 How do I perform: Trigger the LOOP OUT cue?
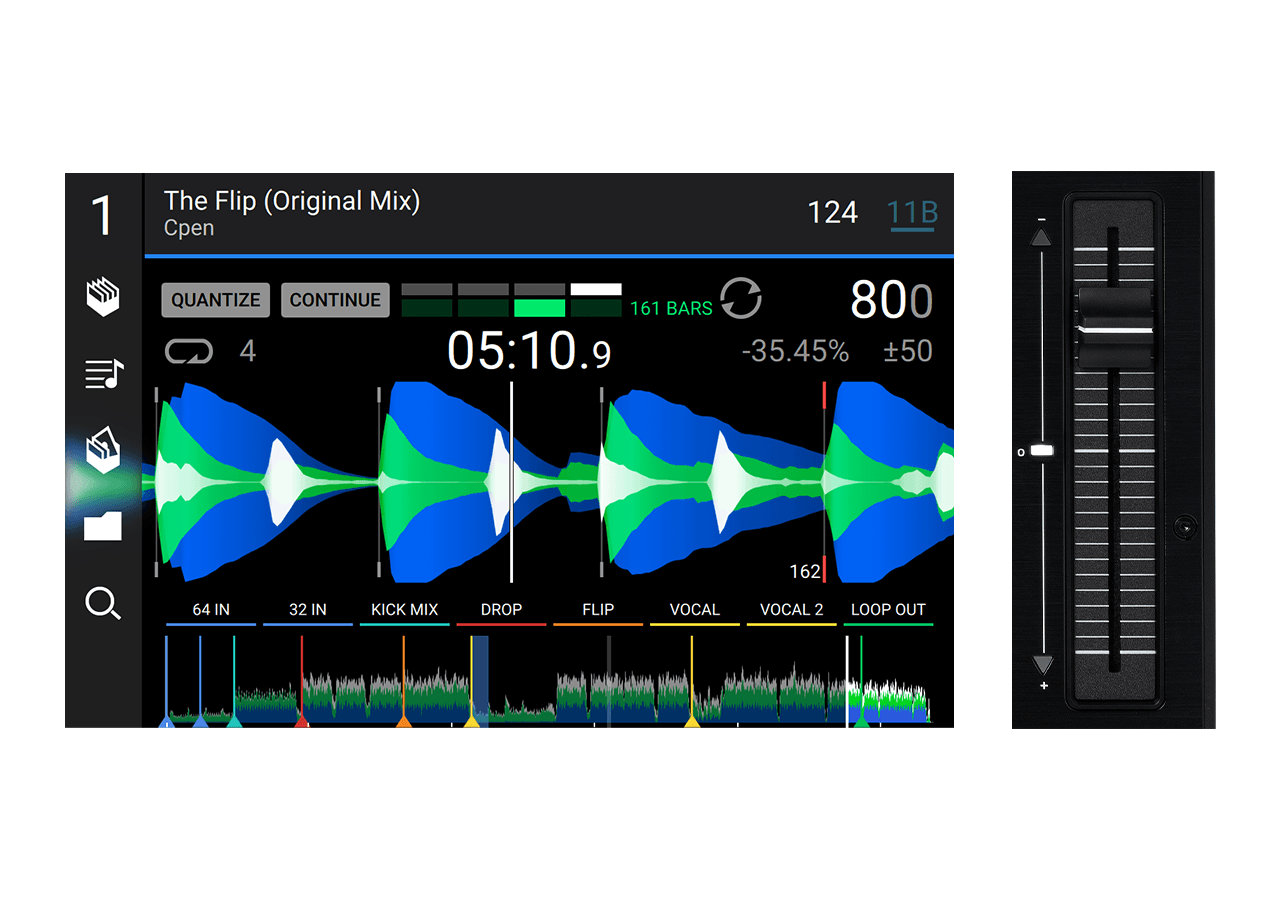click(888, 610)
